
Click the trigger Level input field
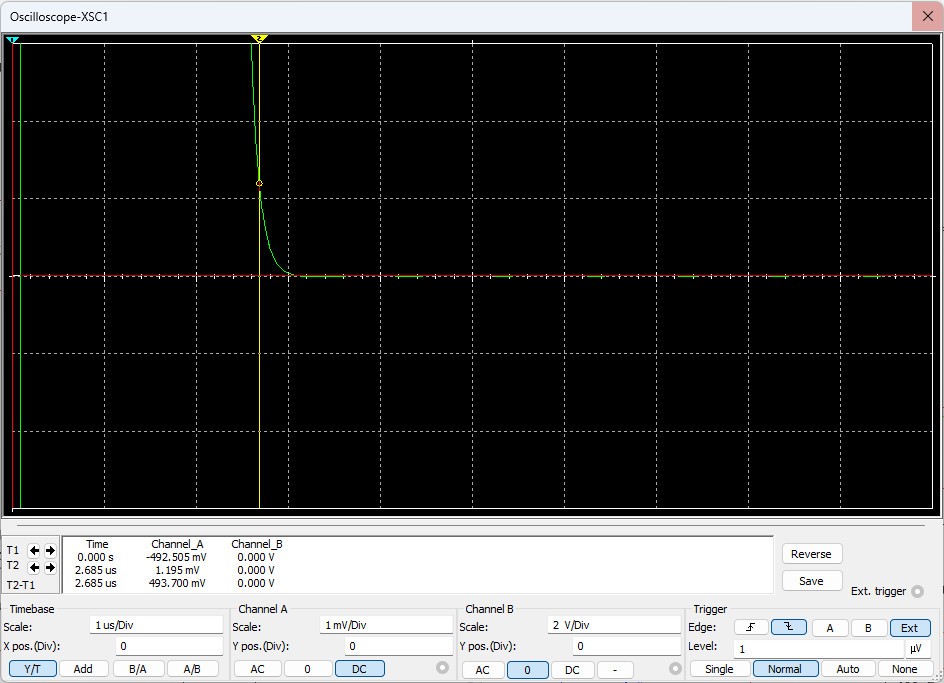817,648
